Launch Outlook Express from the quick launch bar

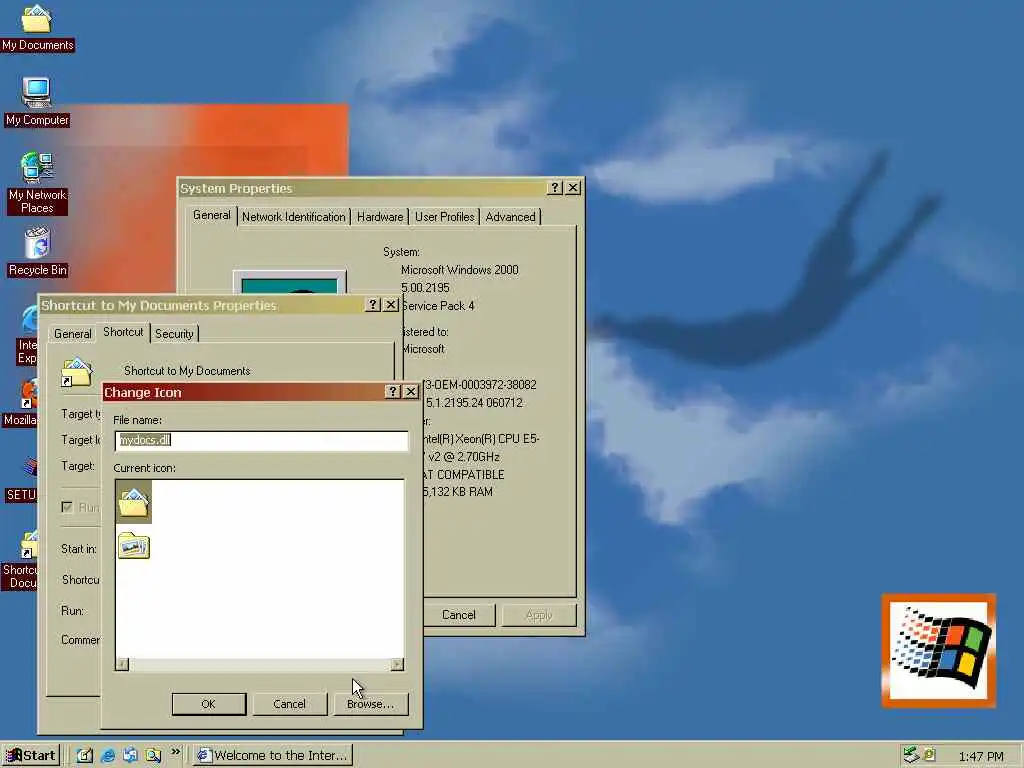coord(130,755)
